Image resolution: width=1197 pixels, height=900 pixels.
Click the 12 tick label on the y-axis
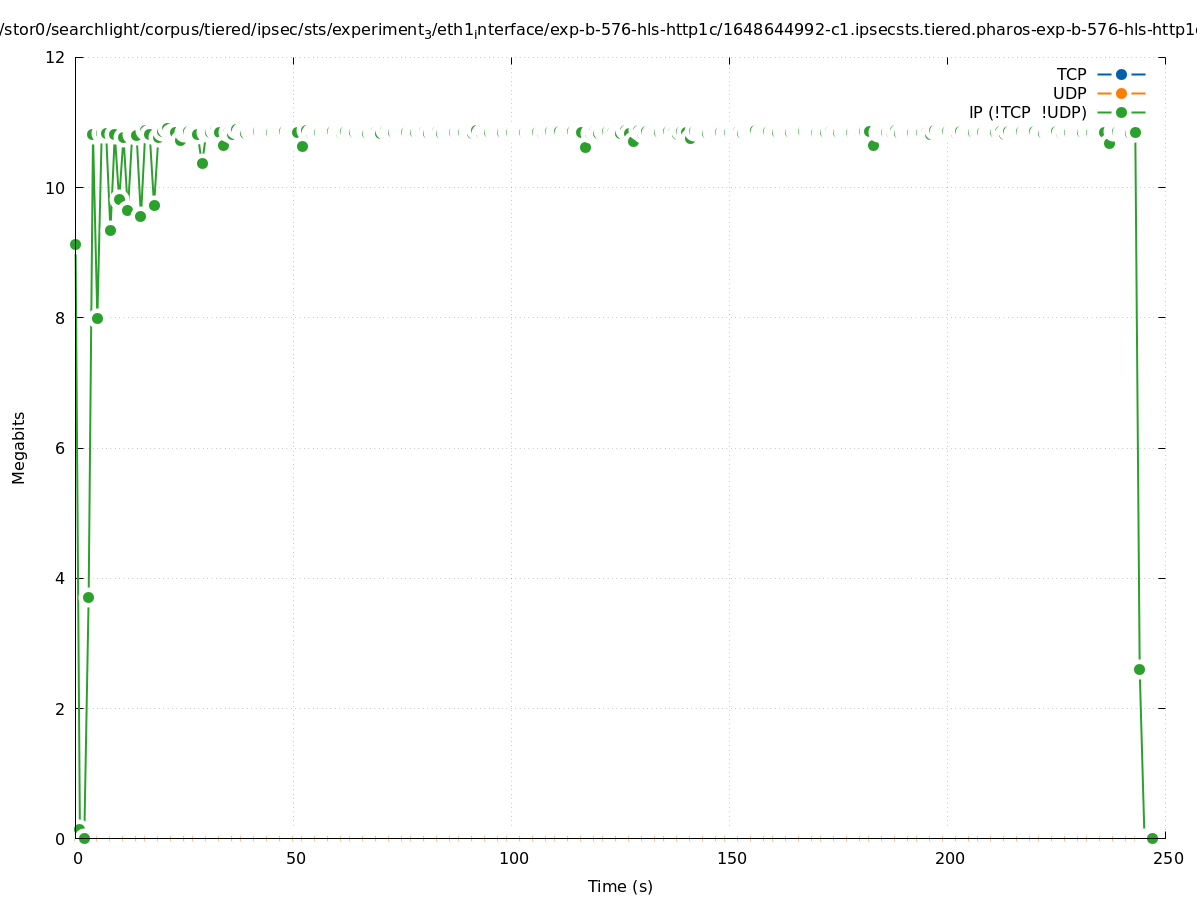tap(56, 57)
